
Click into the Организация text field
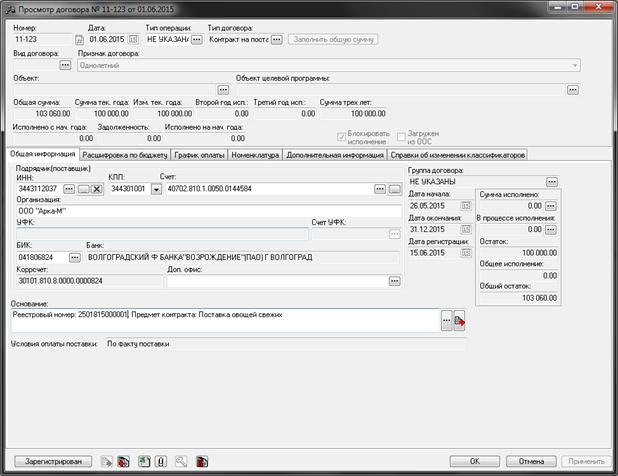point(200,211)
